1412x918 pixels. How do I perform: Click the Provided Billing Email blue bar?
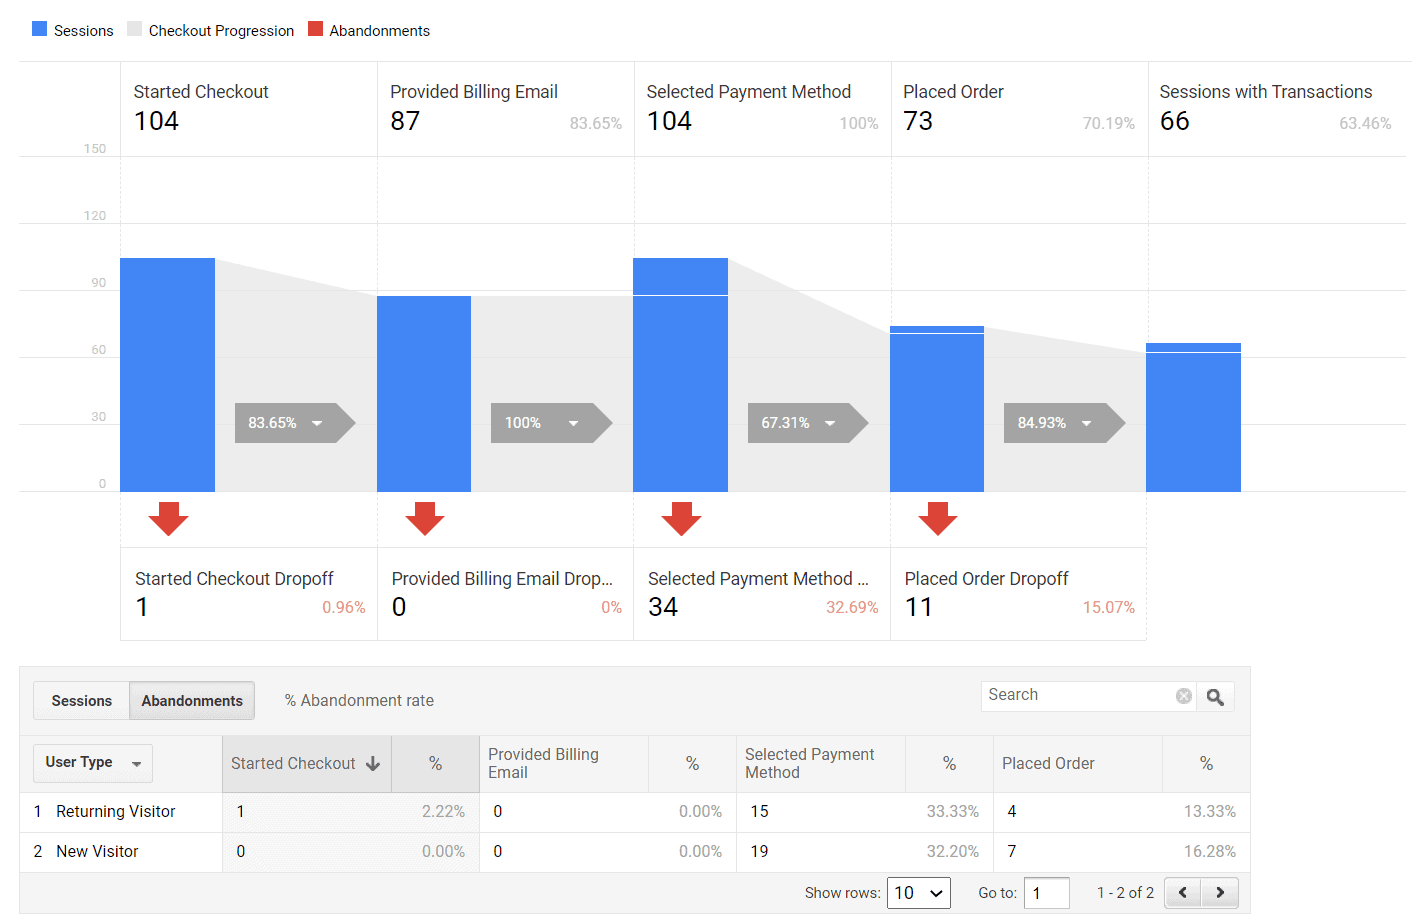point(424,394)
